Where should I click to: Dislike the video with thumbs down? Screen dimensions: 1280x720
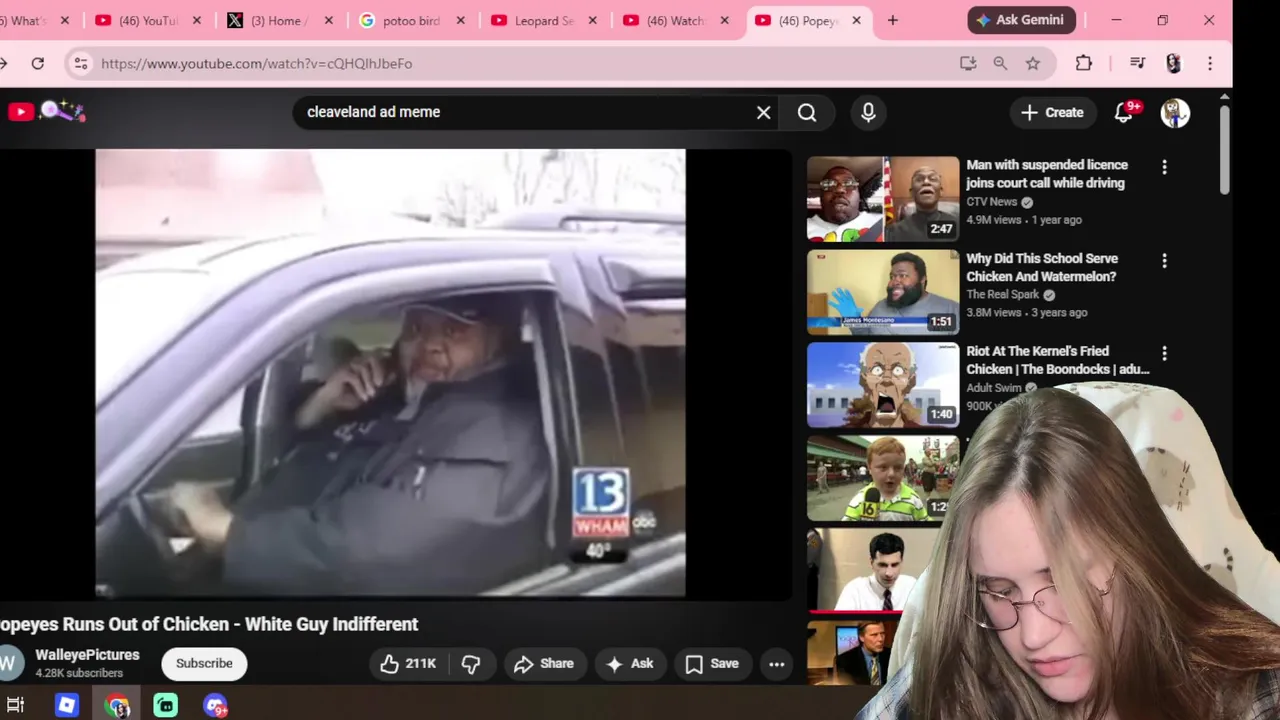[x=471, y=663]
